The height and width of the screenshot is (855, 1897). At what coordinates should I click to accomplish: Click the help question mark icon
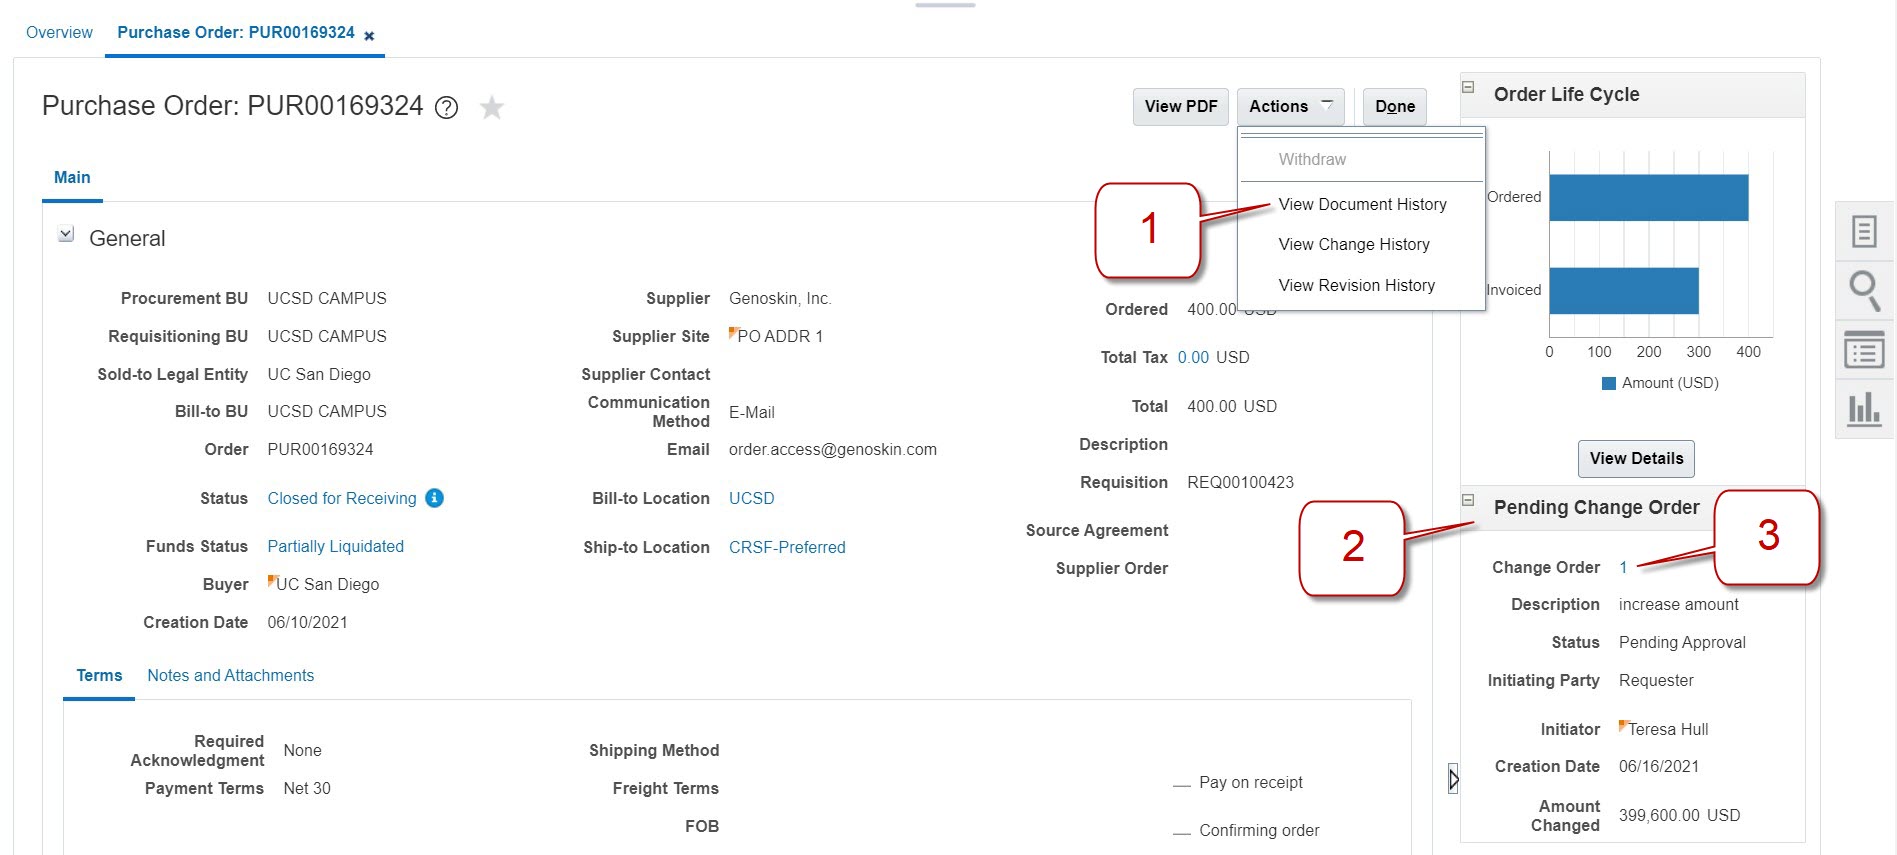pyautogui.click(x=447, y=108)
